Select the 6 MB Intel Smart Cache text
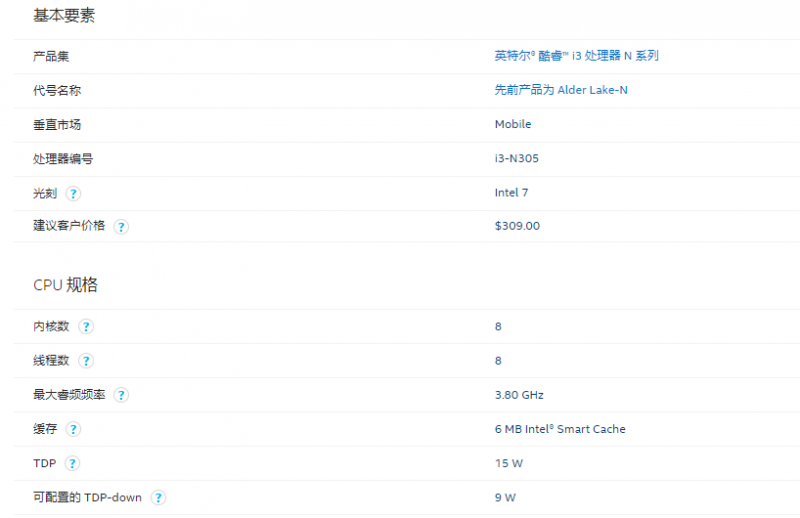 560,429
